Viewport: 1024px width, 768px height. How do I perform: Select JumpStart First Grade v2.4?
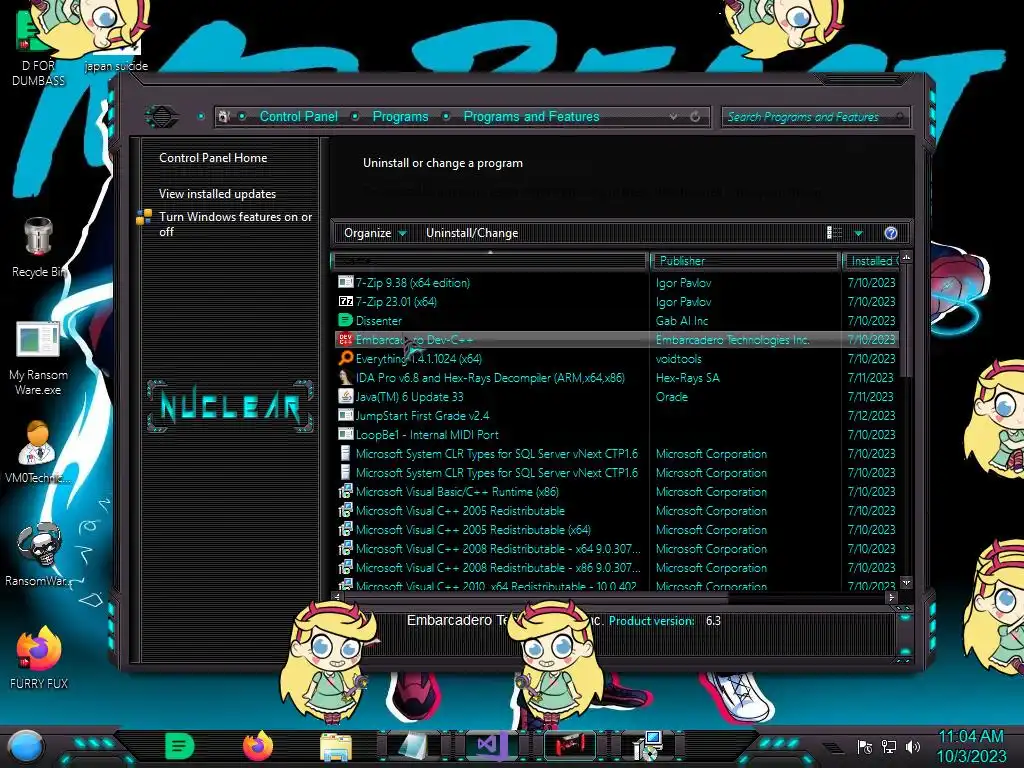pyautogui.click(x=616, y=415)
